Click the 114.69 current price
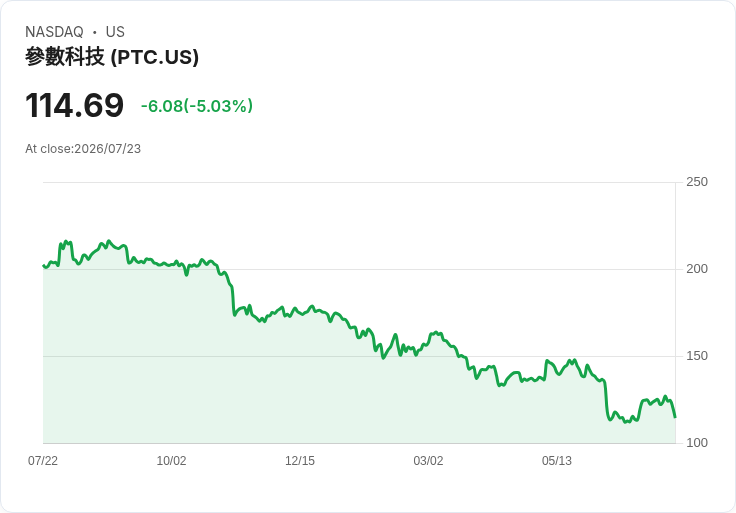 [x=74, y=105]
